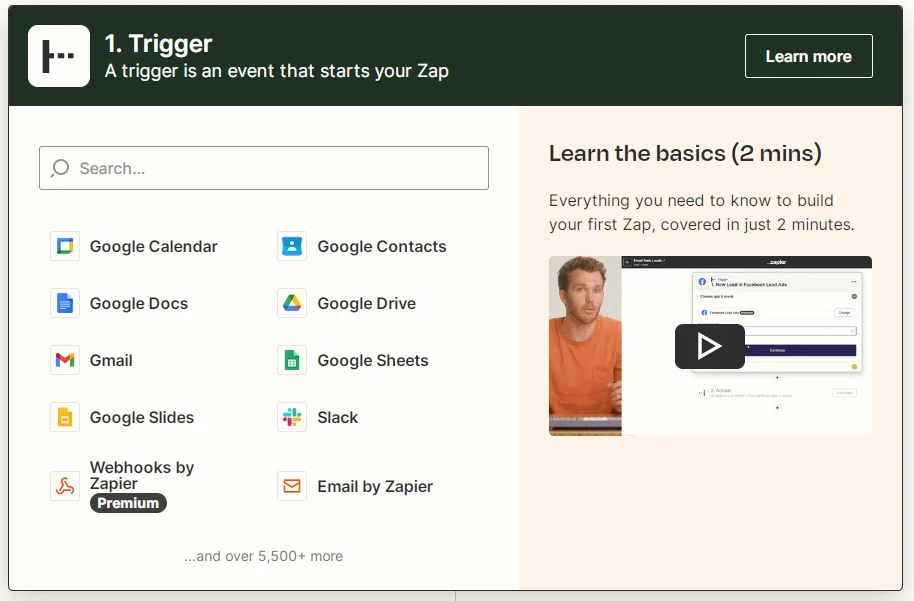This screenshot has width=914, height=601.
Task: Focus the trigger app search field
Action: (x=263, y=167)
